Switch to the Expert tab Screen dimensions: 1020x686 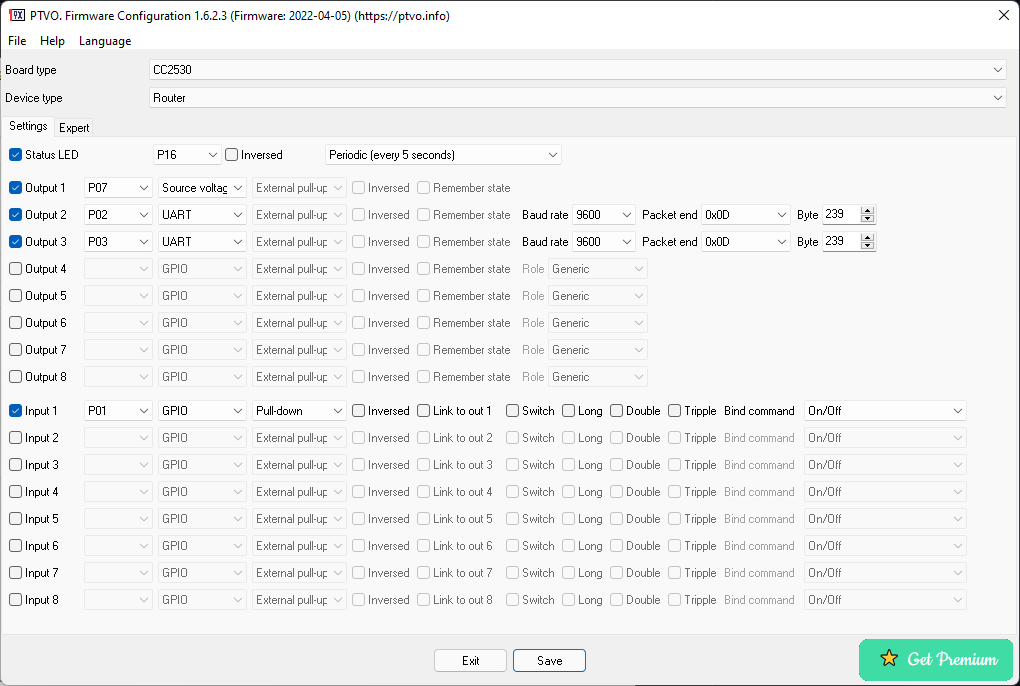click(74, 127)
